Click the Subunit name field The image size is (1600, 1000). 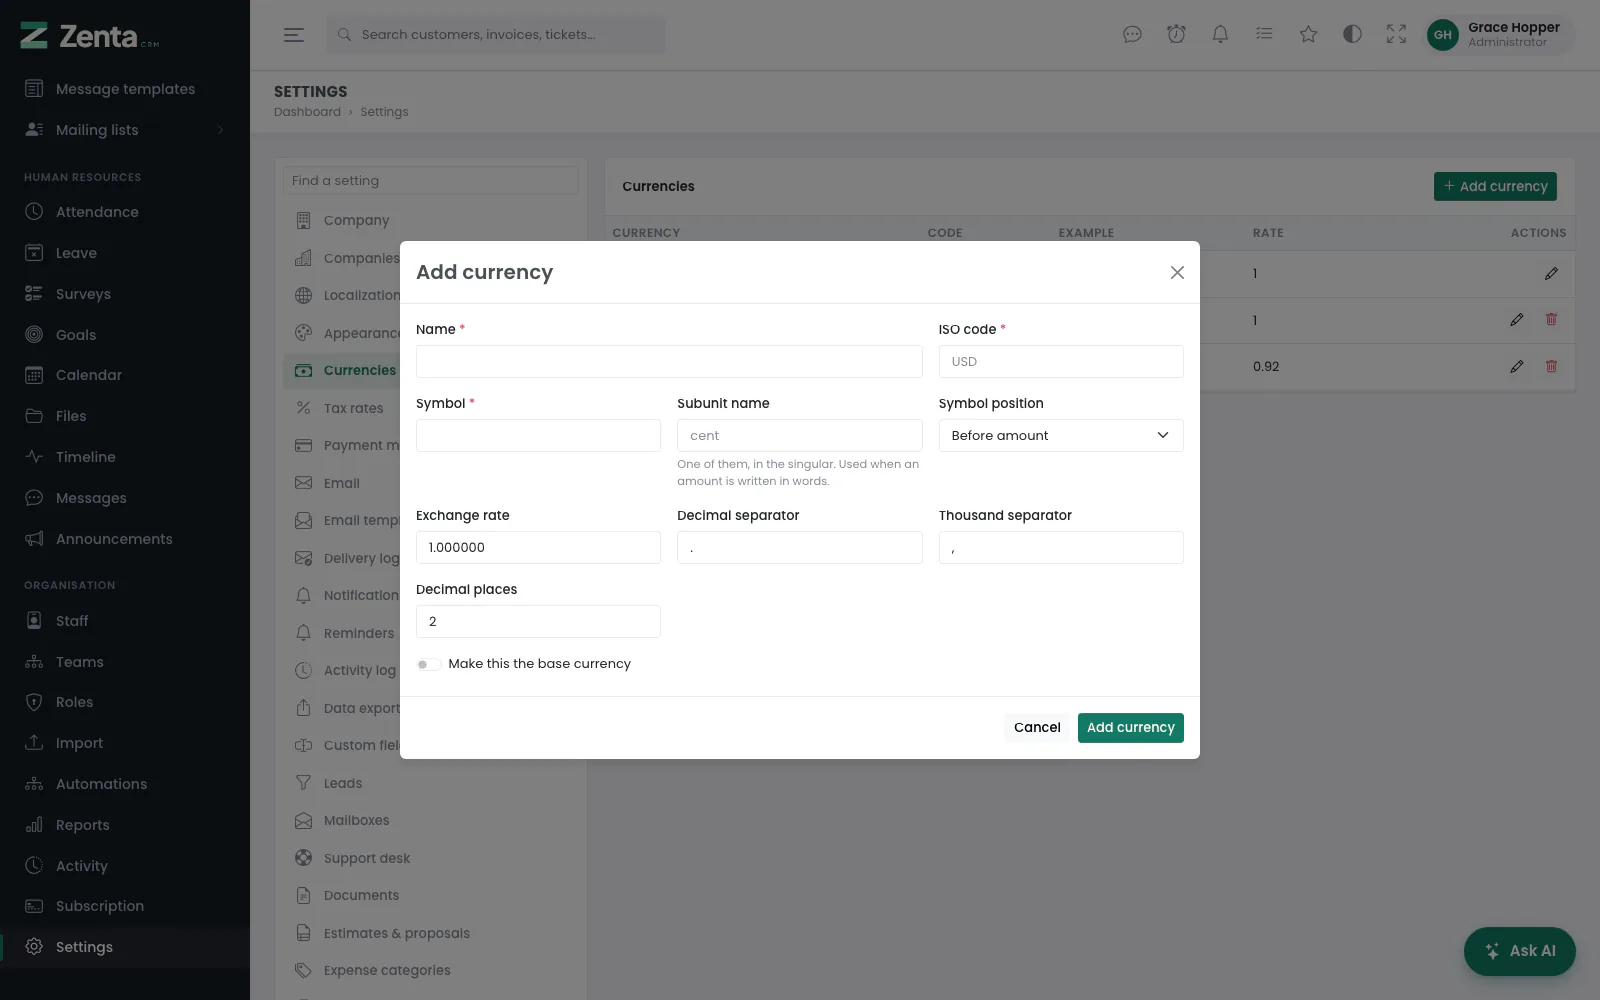(x=800, y=435)
